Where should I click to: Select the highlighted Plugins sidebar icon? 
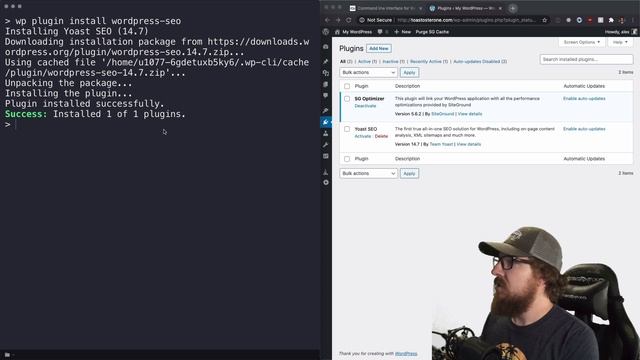pyautogui.click(x=326, y=122)
